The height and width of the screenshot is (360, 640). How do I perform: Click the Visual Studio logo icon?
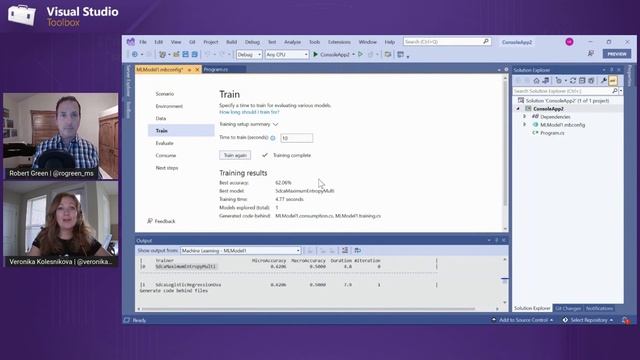click(131, 42)
